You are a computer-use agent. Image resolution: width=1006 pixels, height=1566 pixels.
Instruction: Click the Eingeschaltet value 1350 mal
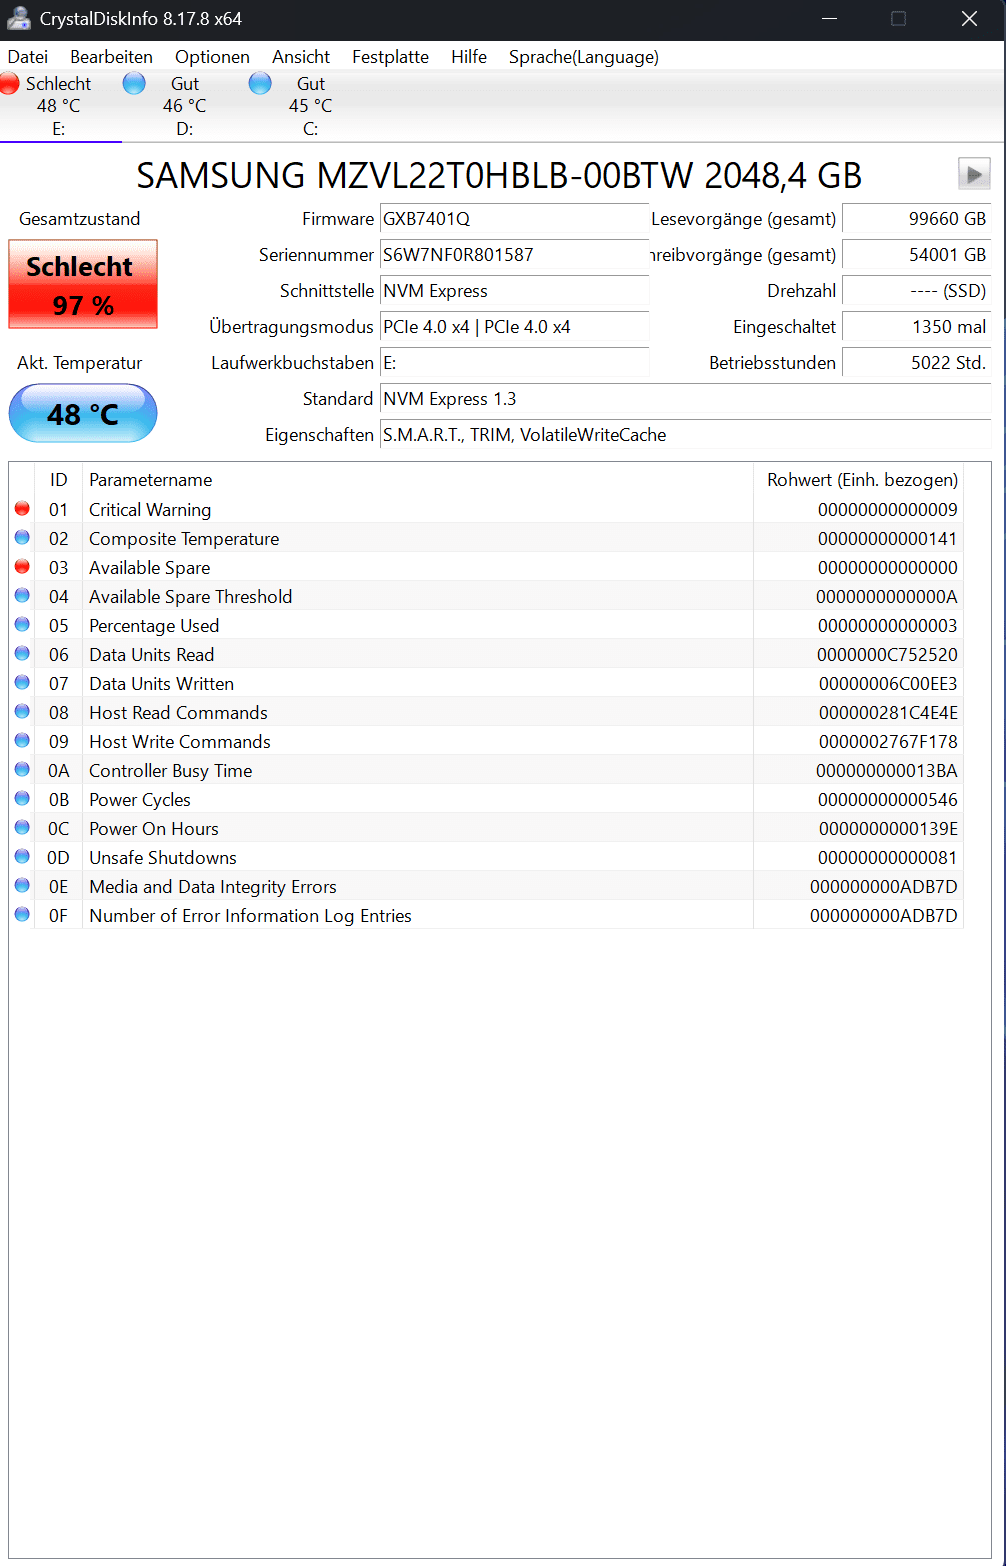click(x=916, y=326)
